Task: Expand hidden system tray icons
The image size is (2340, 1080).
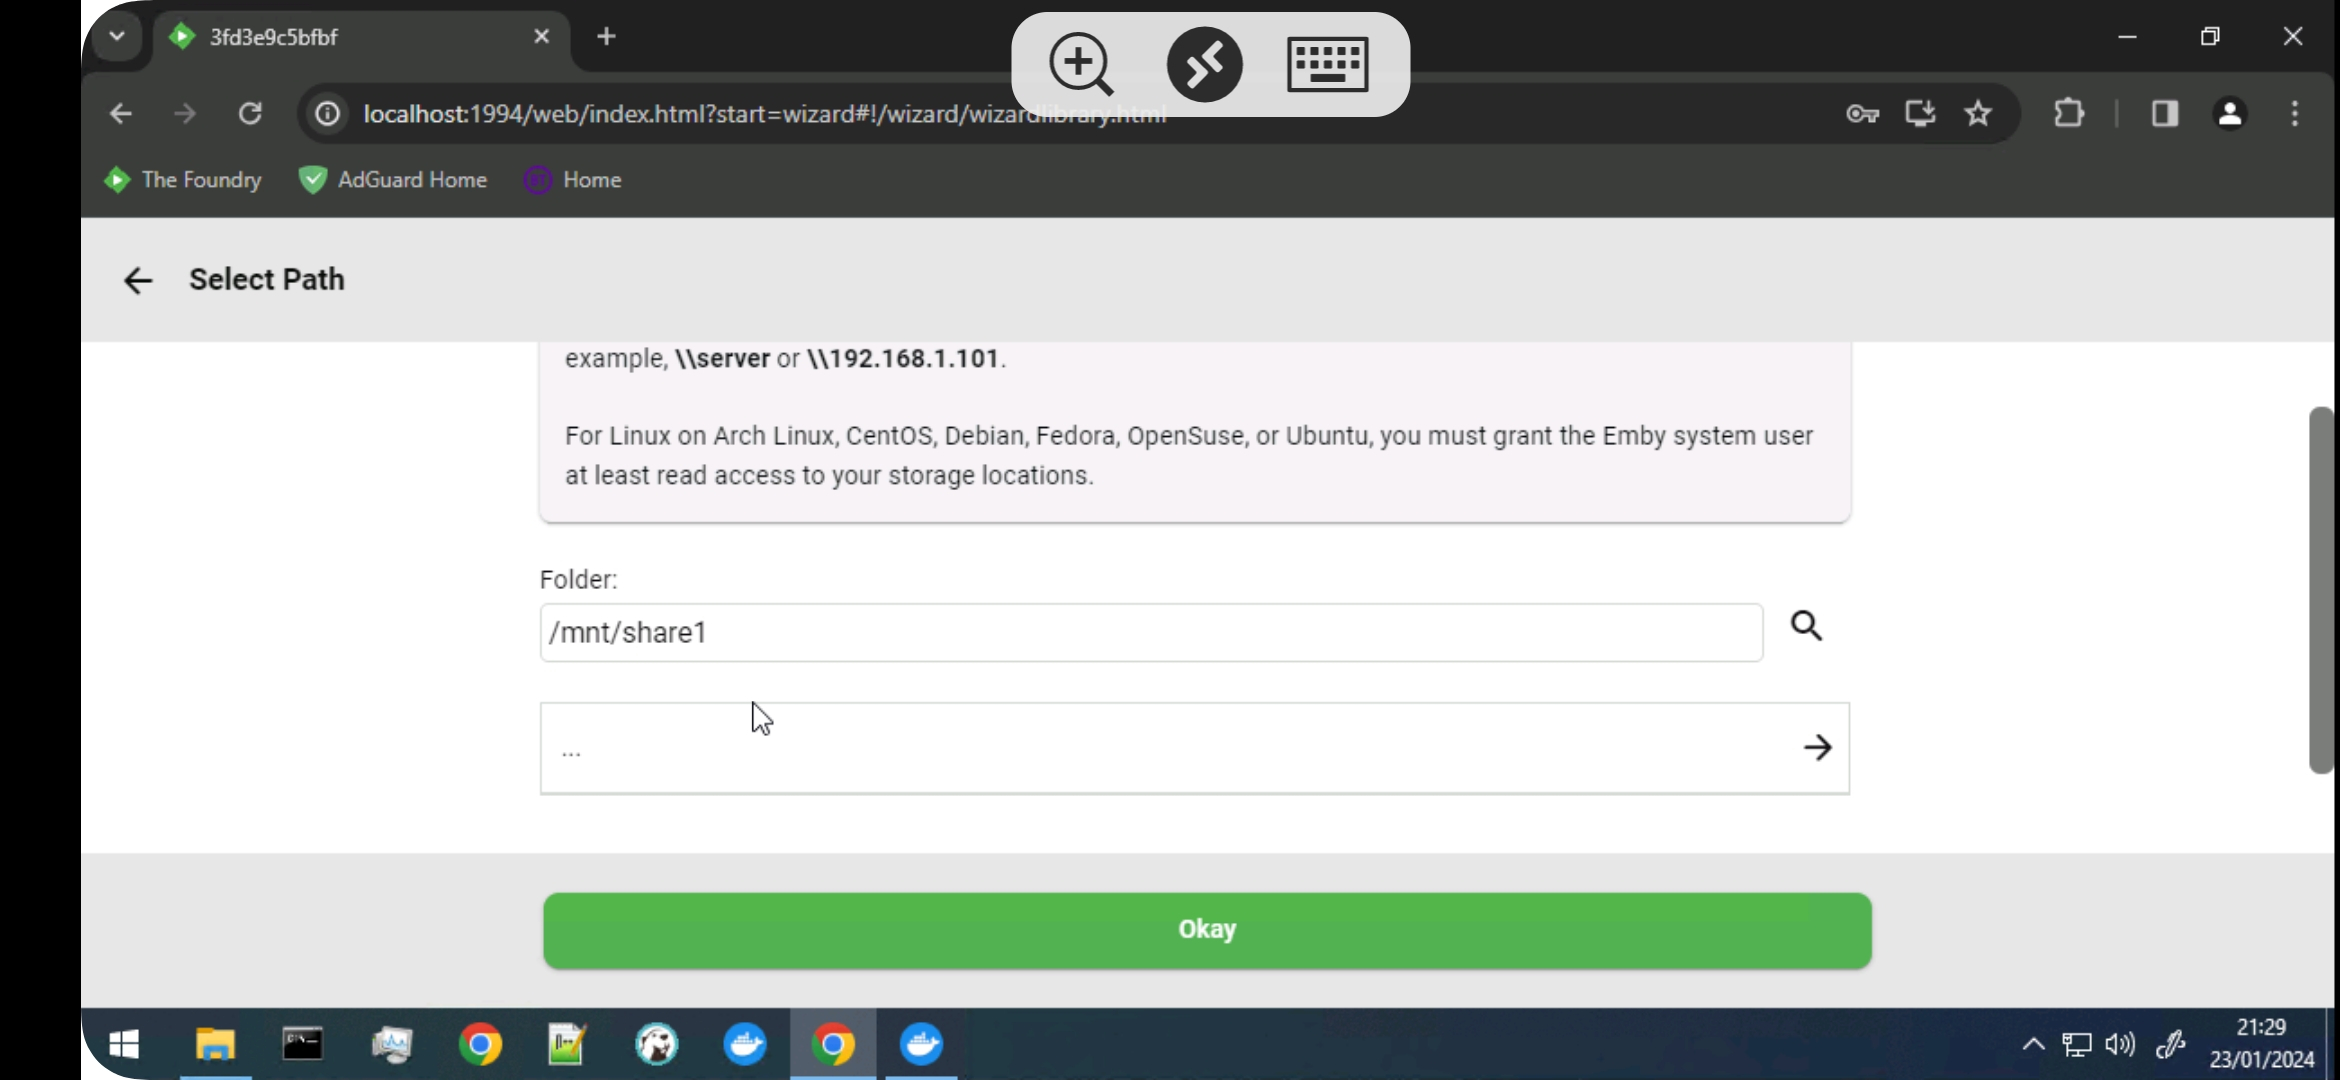Action: pos(2033,1045)
